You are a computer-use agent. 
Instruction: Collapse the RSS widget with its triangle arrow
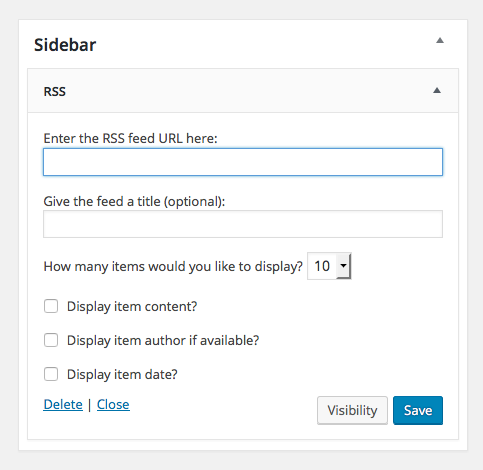[x=437, y=91]
